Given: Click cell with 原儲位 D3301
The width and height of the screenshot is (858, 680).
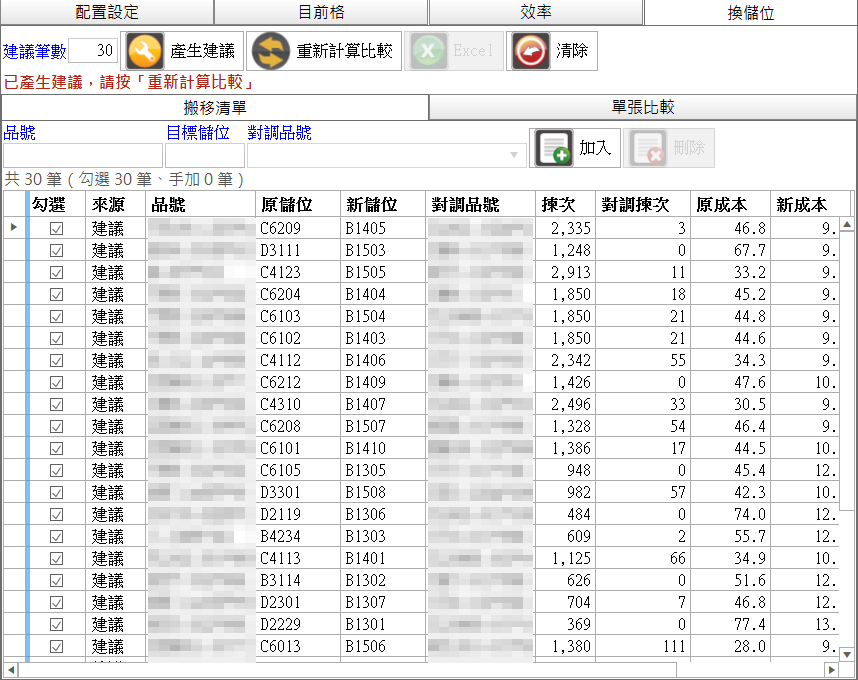Looking at the screenshot, I should tap(298, 492).
